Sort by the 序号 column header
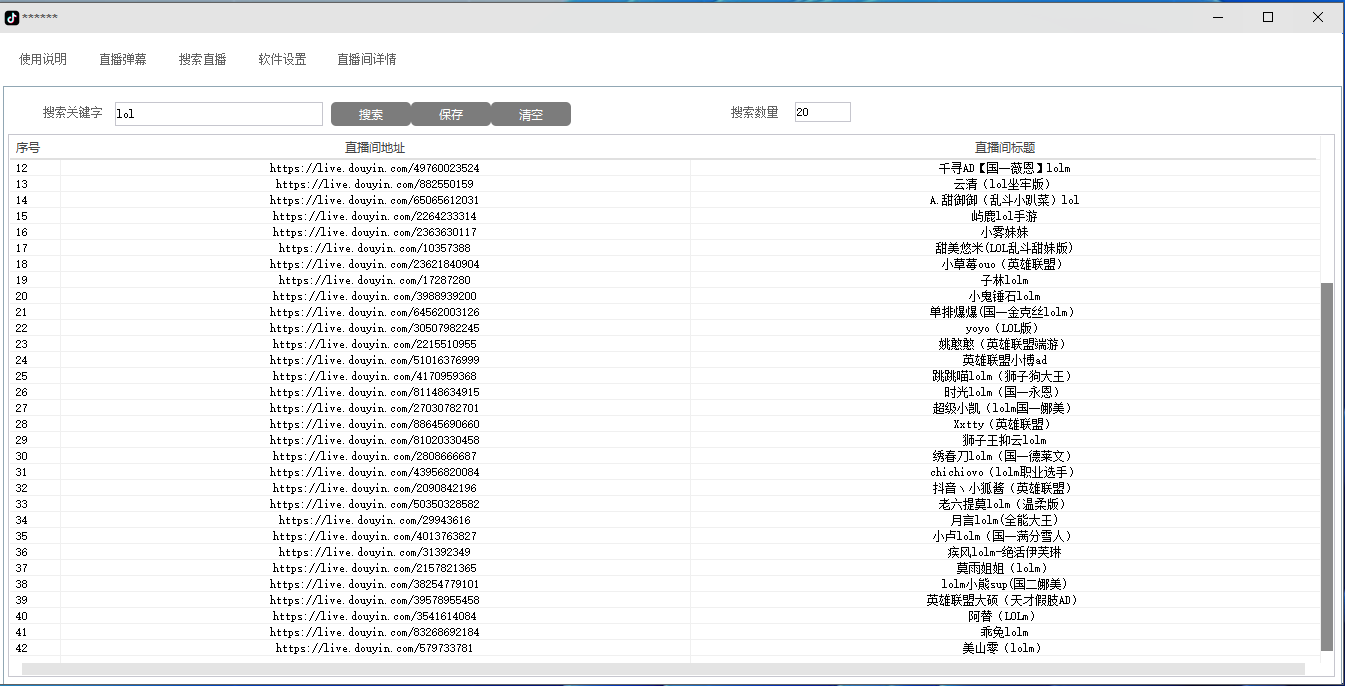Image resolution: width=1345 pixels, height=686 pixels. (x=28, y=148)
